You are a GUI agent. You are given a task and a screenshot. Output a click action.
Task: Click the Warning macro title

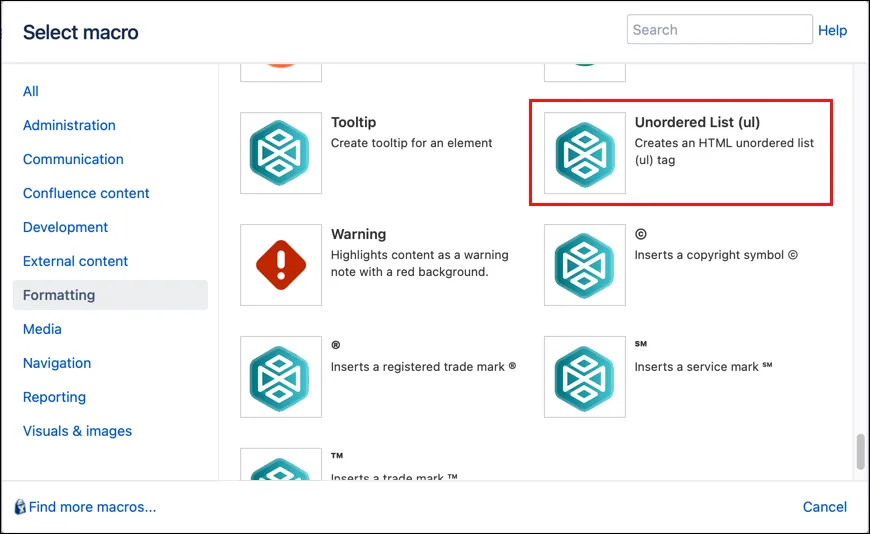(358, 234)
